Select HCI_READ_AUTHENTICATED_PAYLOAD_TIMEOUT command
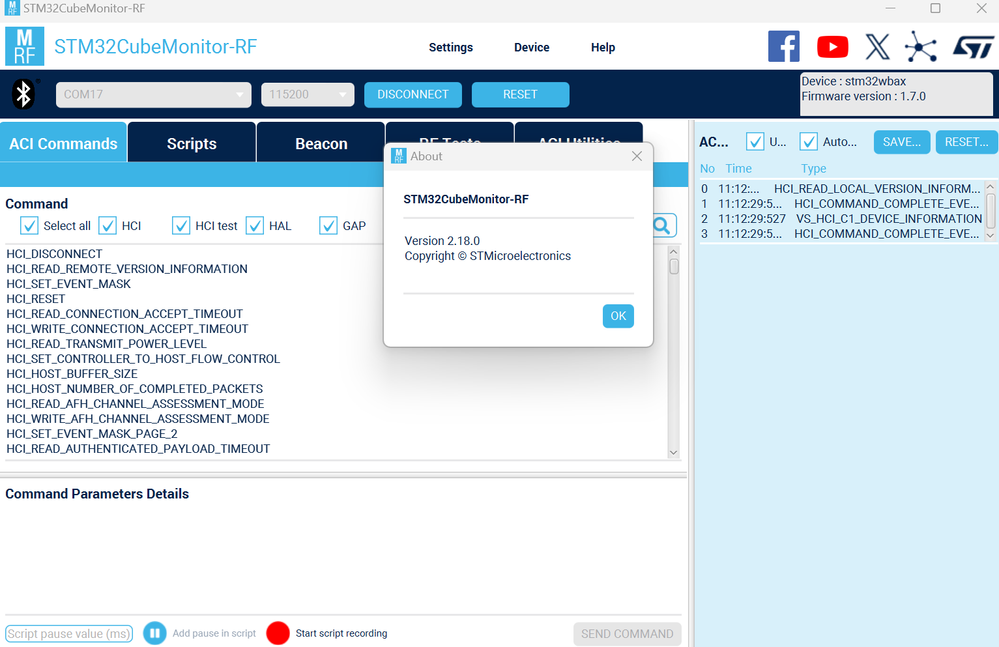 click(x=138, y=448)
